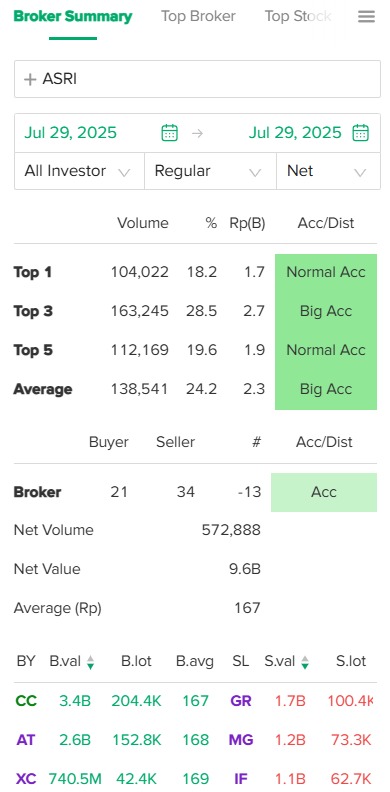Expand the All Investor dropdown
Image resolution: width=390 pixels, height=792 pixels.
pyautogui.click(x=79, y=171)
